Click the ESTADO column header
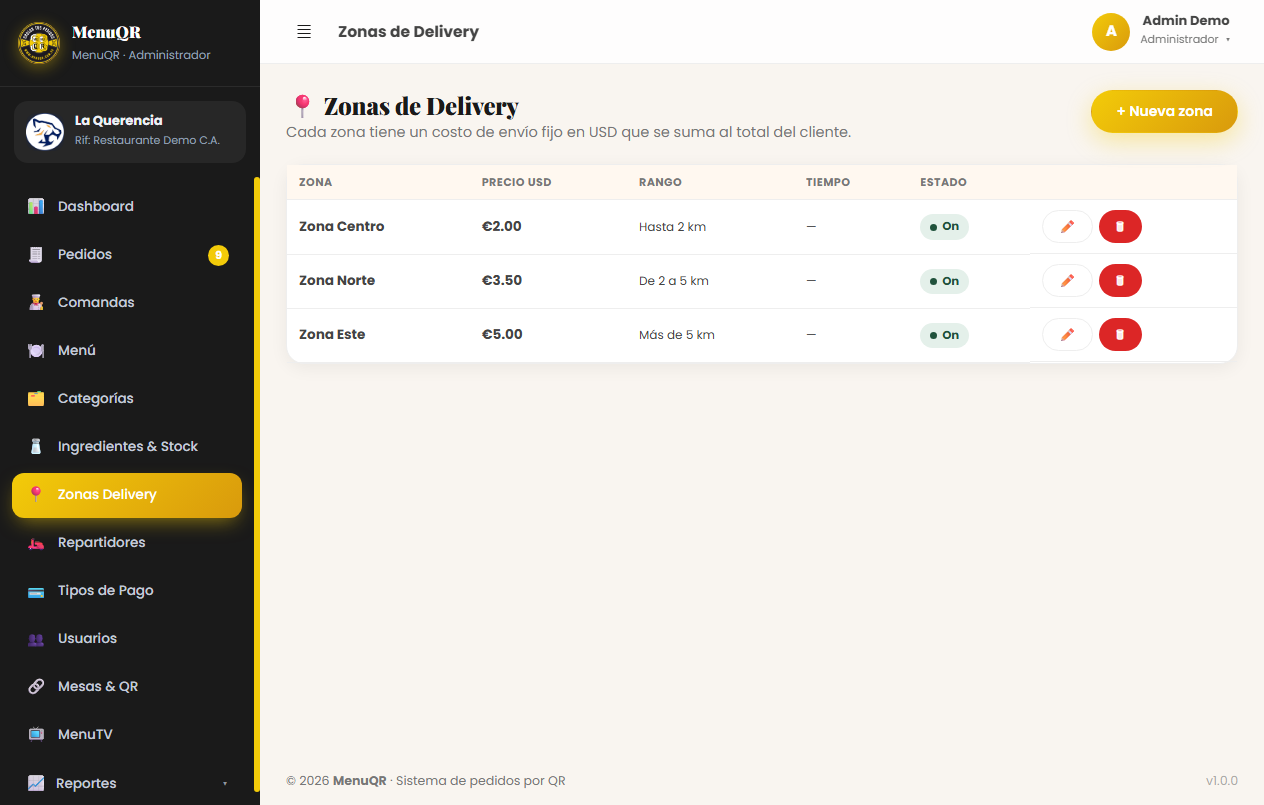 [x=943, y=182]
